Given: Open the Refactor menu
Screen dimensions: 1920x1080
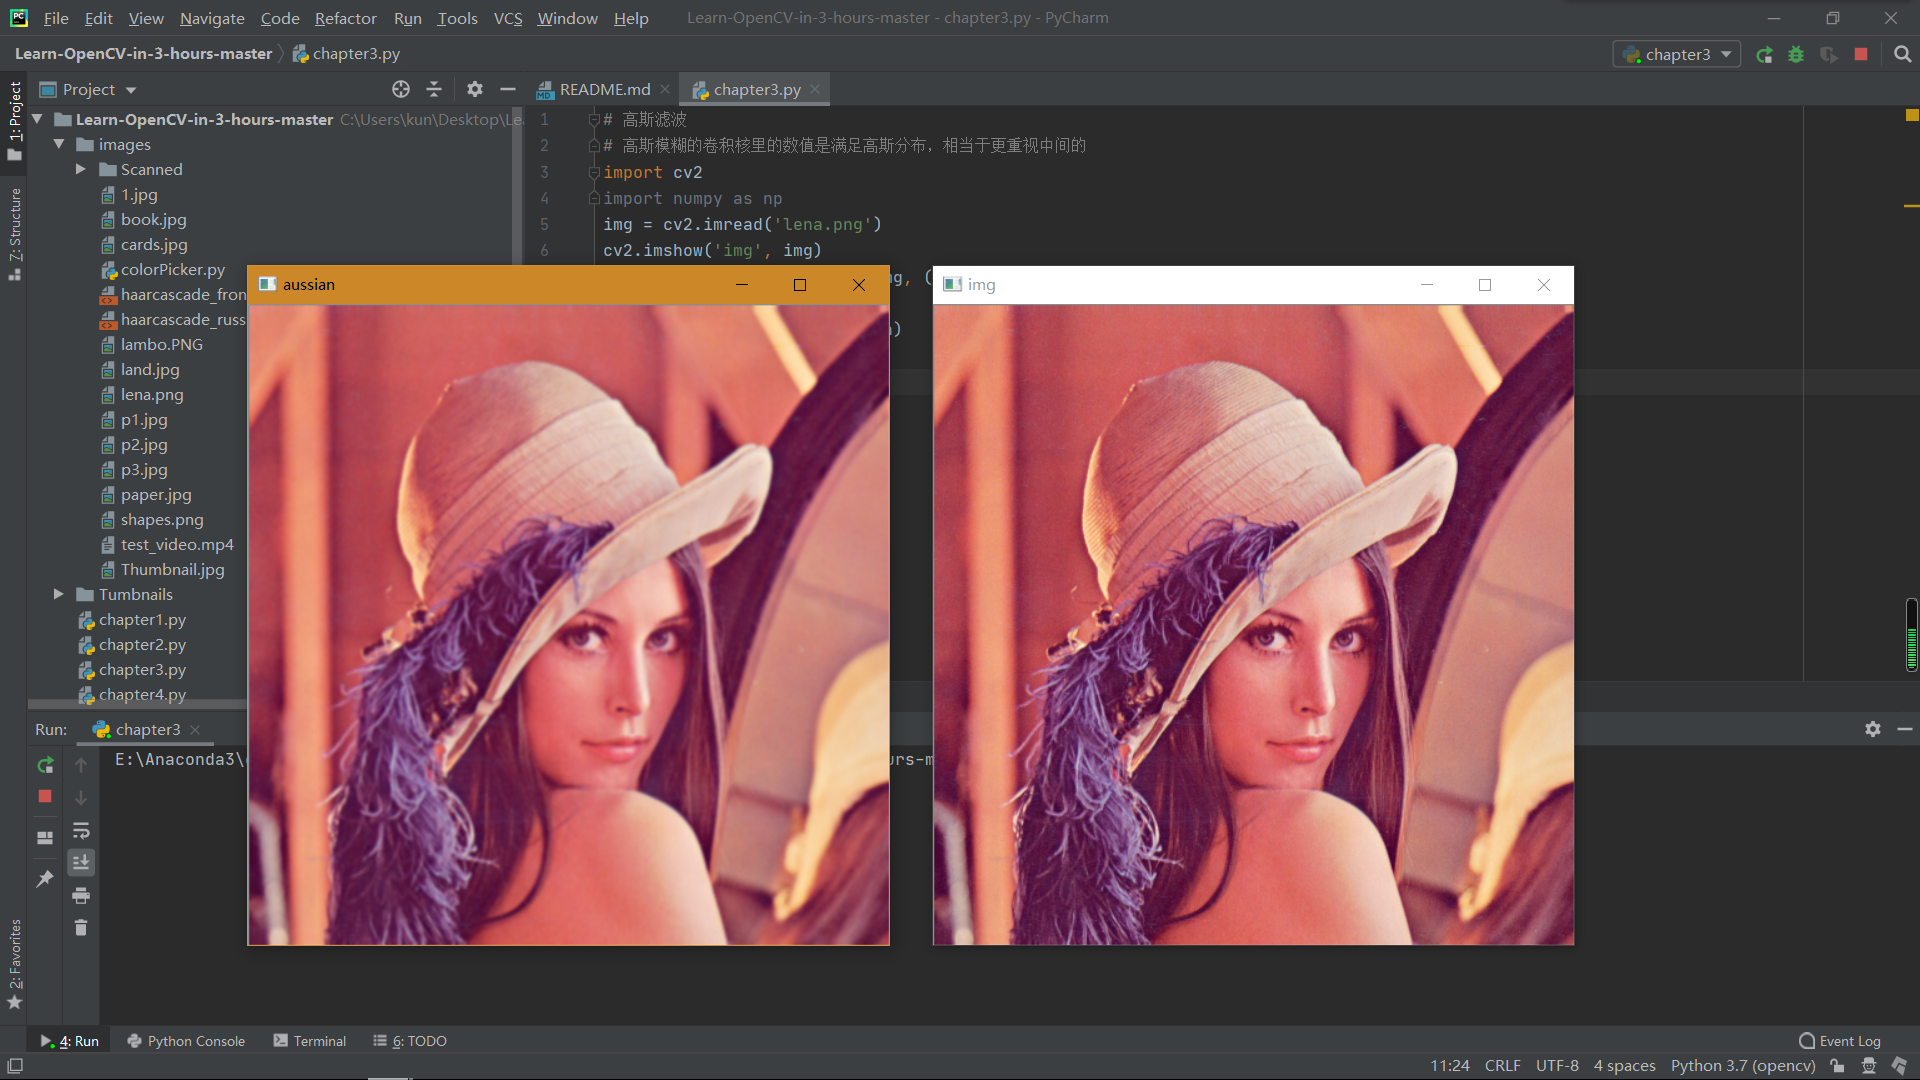Looking at the screenshot, I should click(345, 18).
